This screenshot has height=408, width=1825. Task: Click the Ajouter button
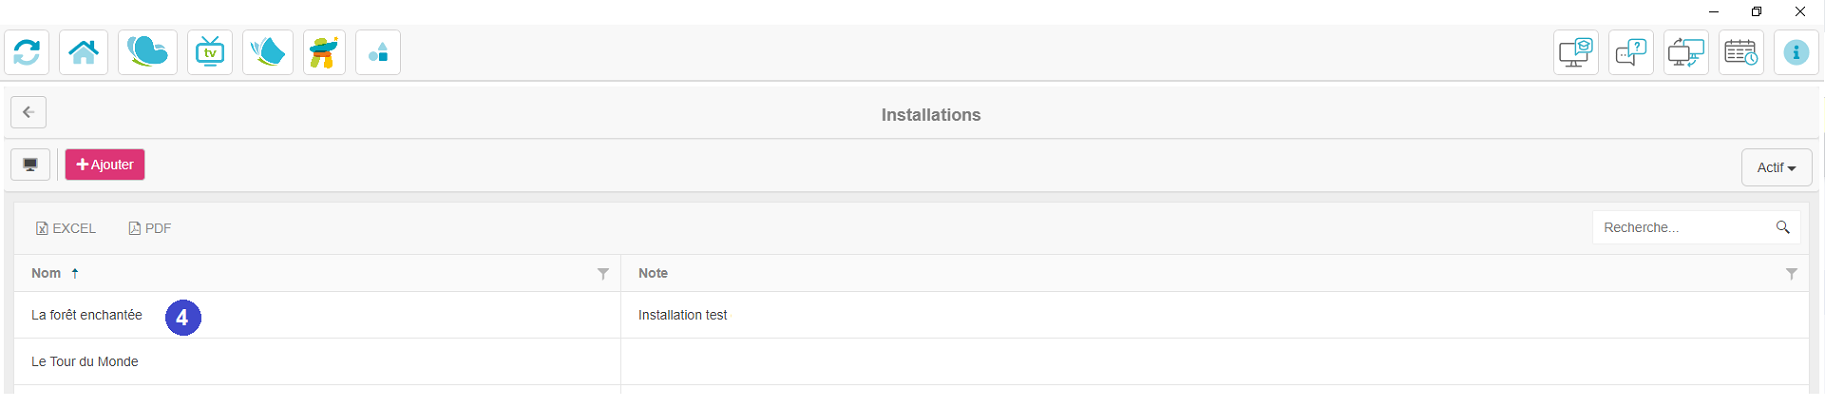pyautogui.click(x=105, y=164)
